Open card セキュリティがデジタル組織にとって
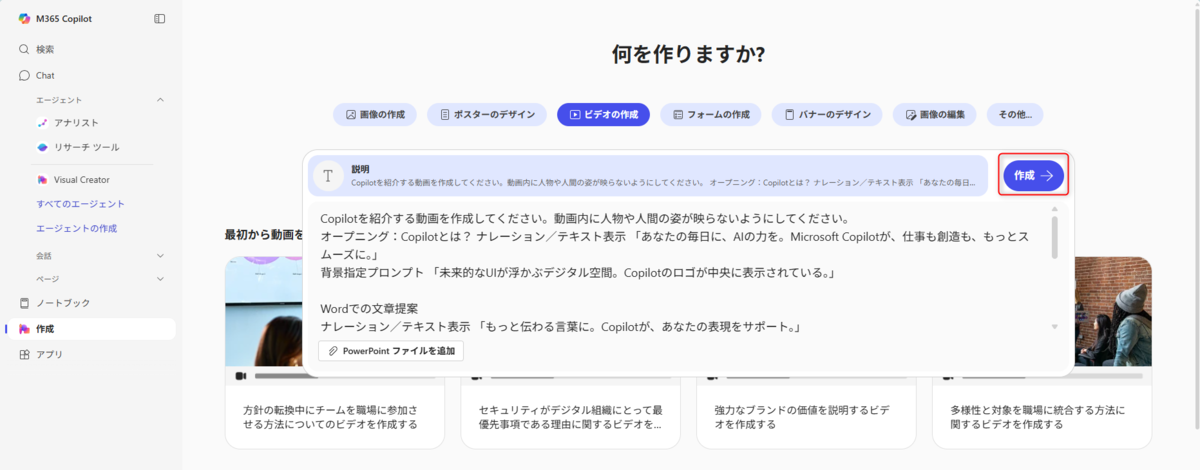 tap(570, 417)
